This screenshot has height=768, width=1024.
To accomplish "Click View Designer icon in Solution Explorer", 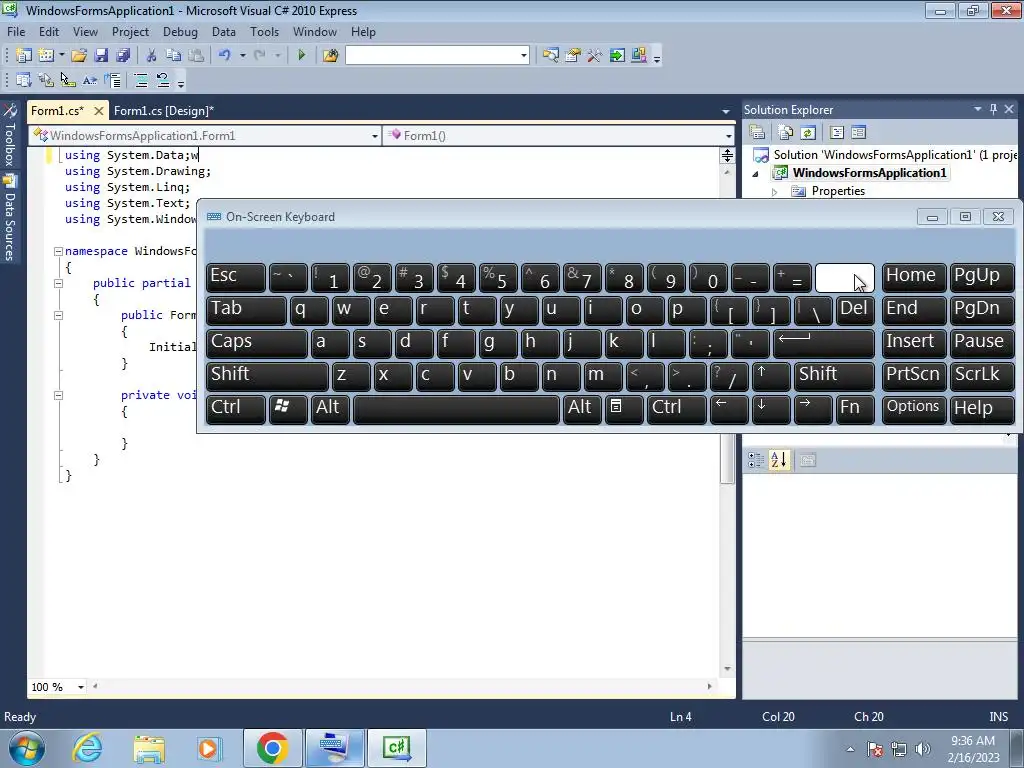I will [x=859, y=133].
